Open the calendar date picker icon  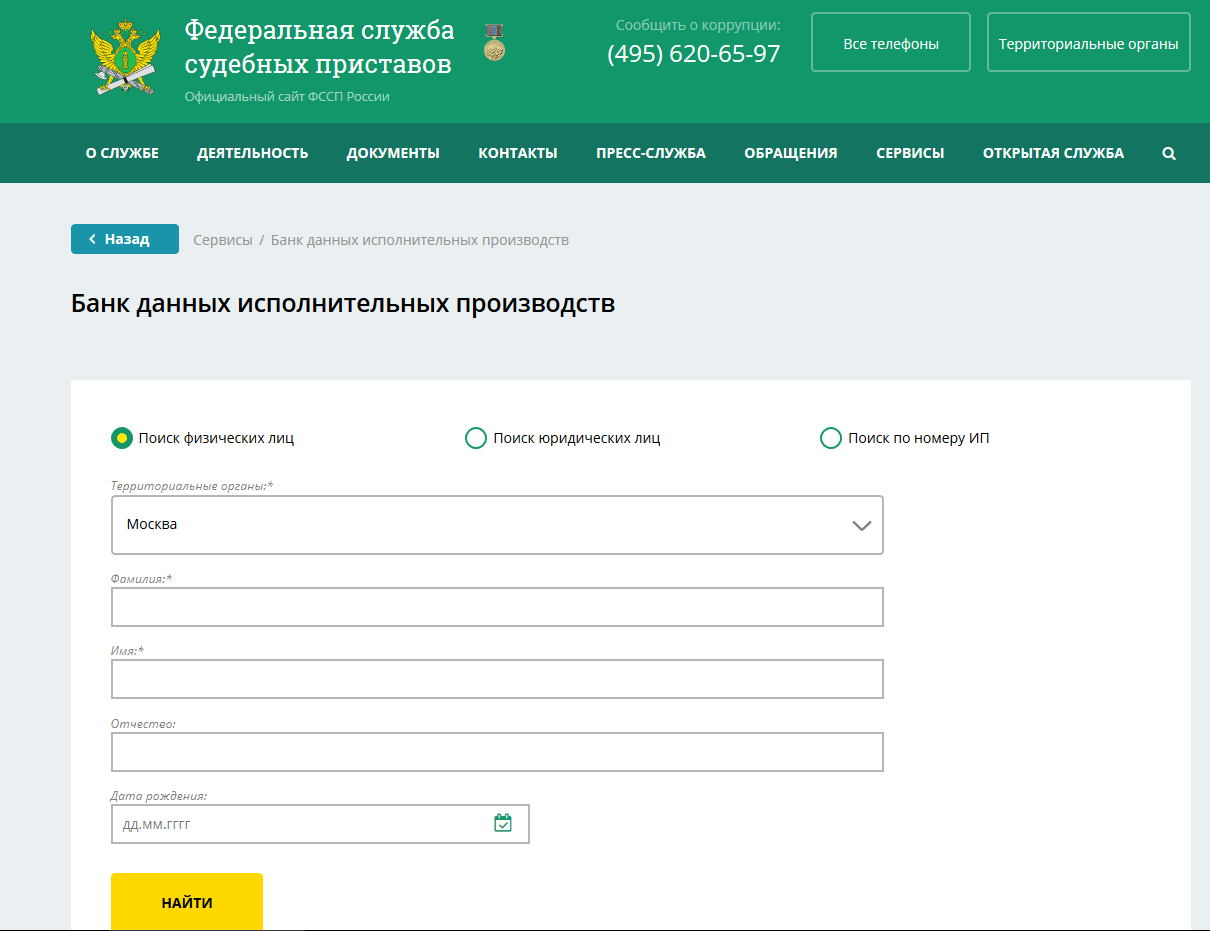503,823
